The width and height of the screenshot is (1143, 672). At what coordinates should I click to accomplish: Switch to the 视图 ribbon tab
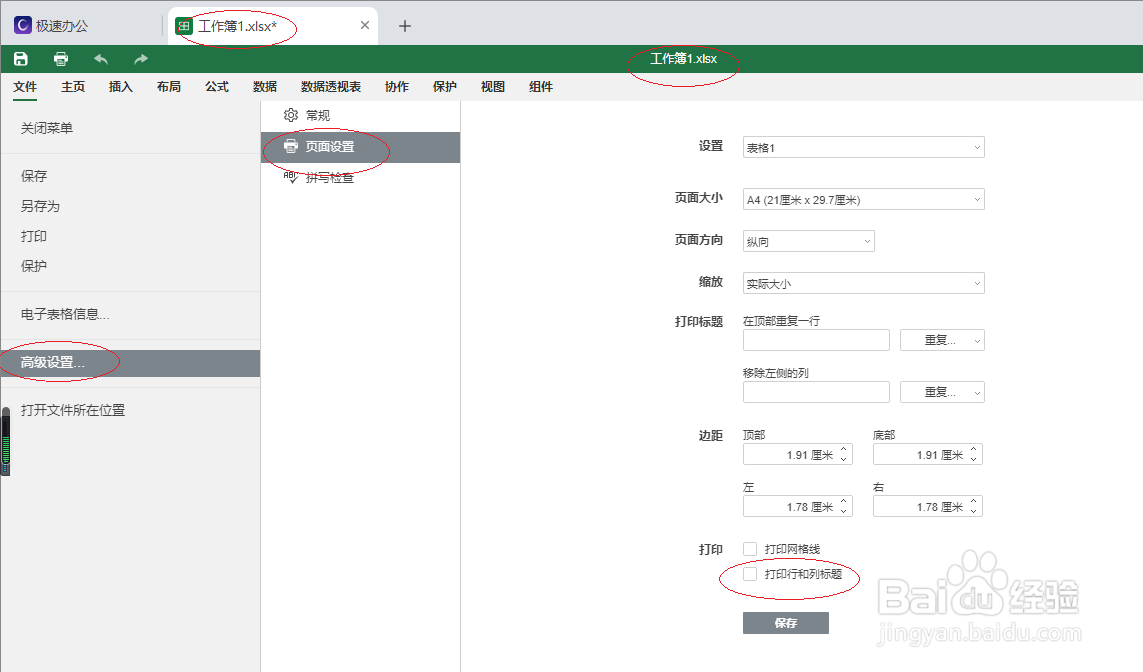[x=490, y=86]
